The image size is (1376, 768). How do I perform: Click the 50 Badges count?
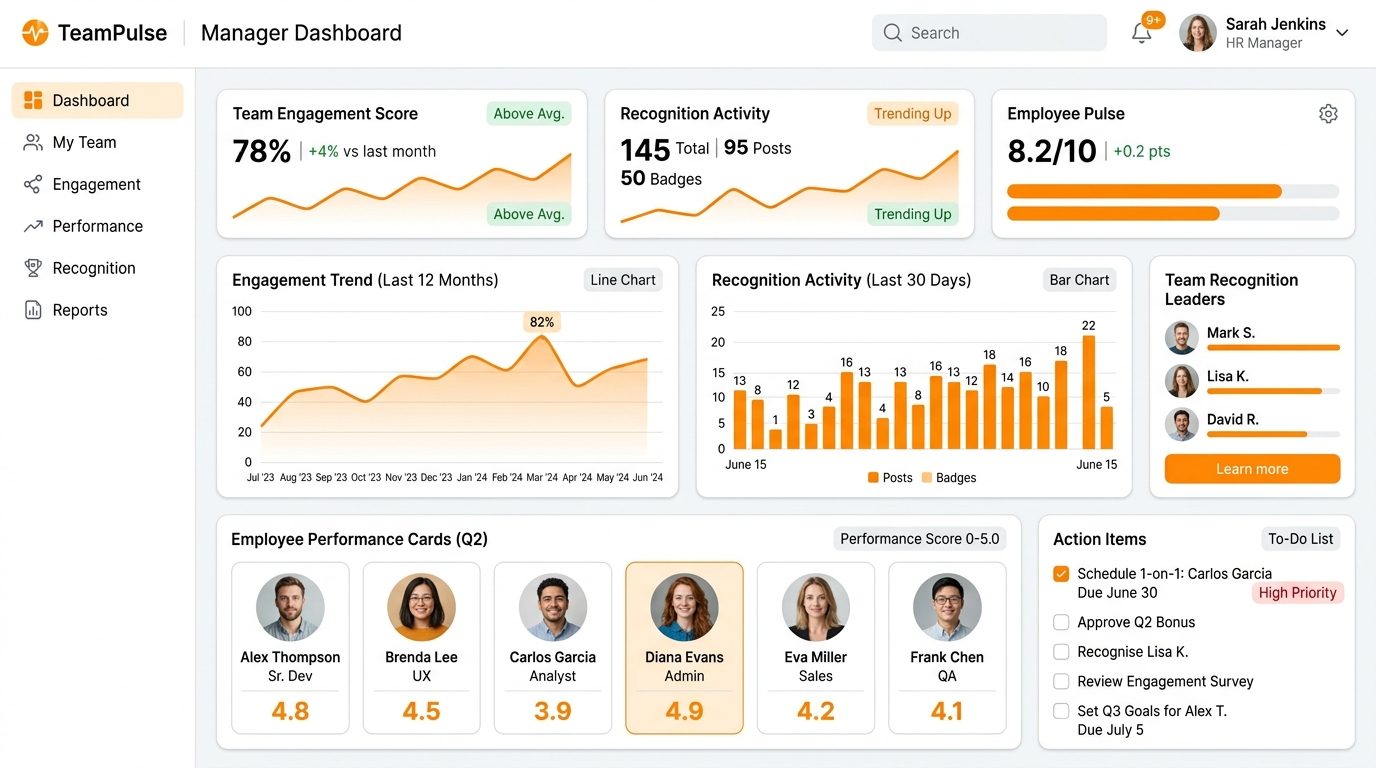pyautogui.click(x=661, y=179)
